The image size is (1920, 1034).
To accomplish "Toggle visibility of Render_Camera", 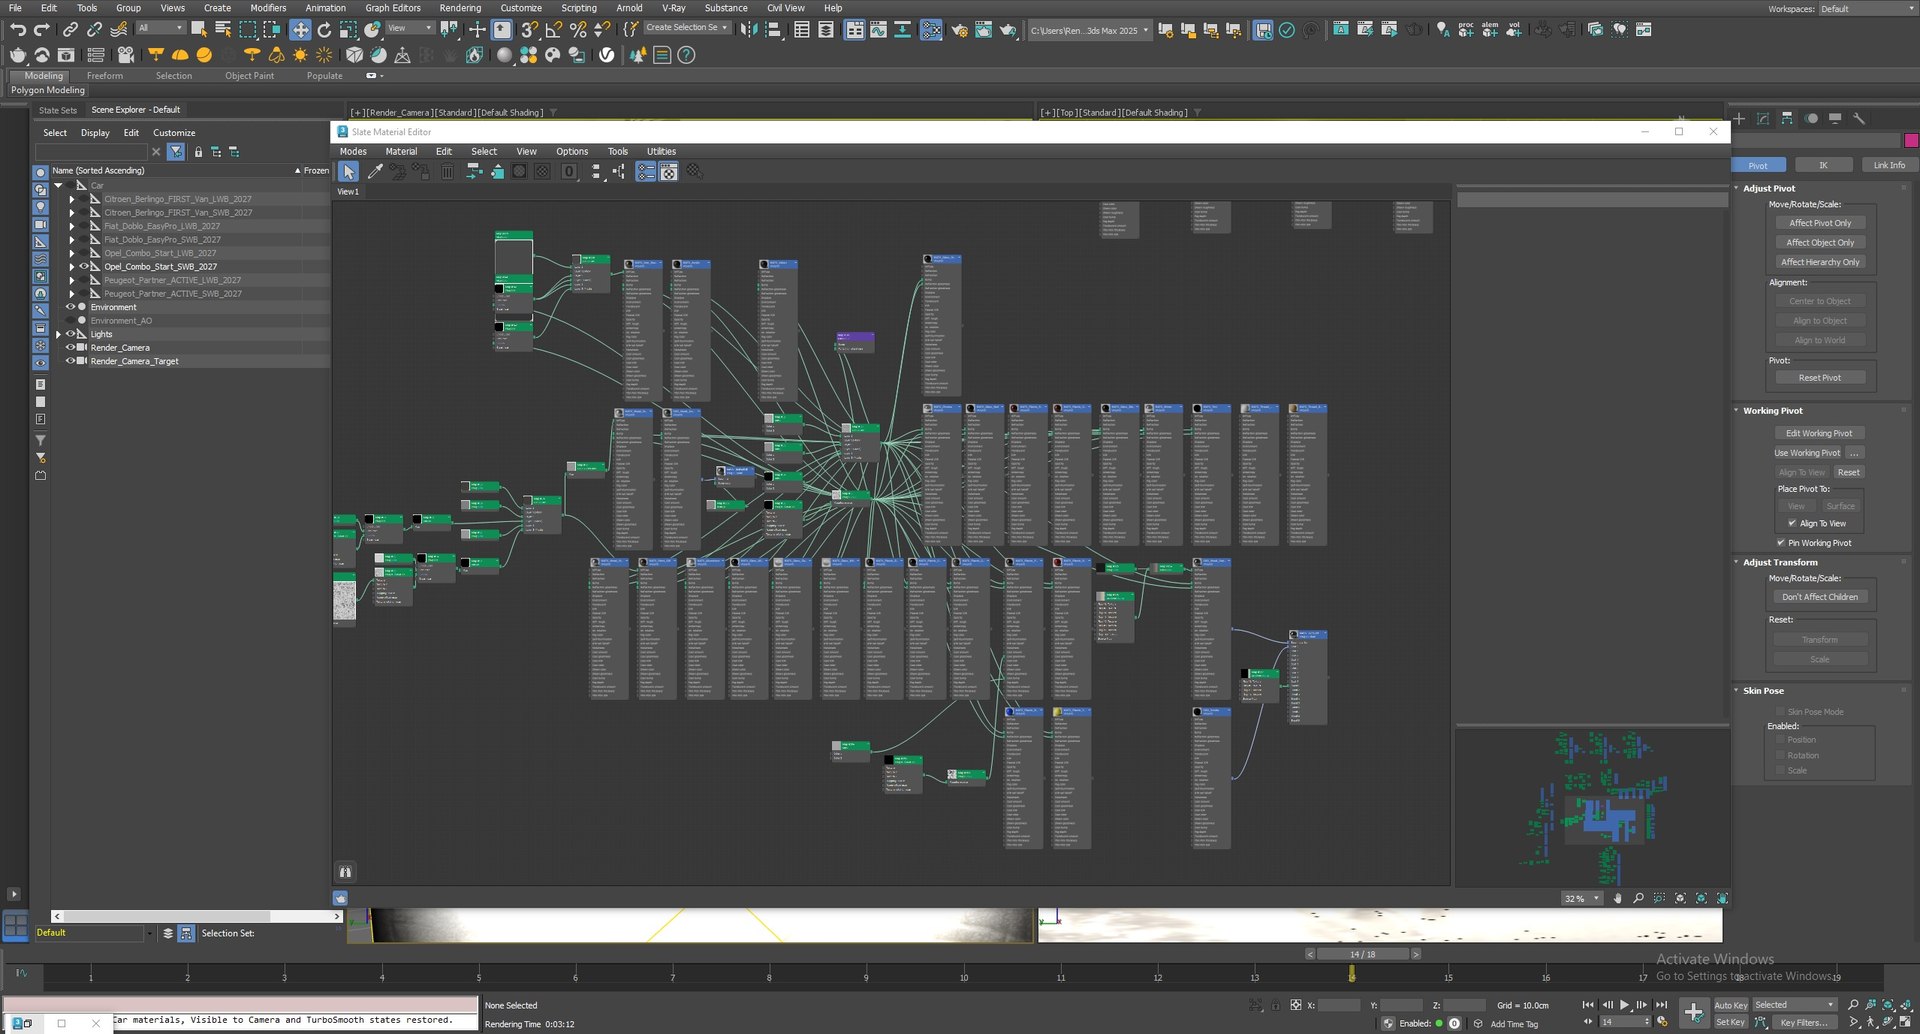I will [70, 348].
